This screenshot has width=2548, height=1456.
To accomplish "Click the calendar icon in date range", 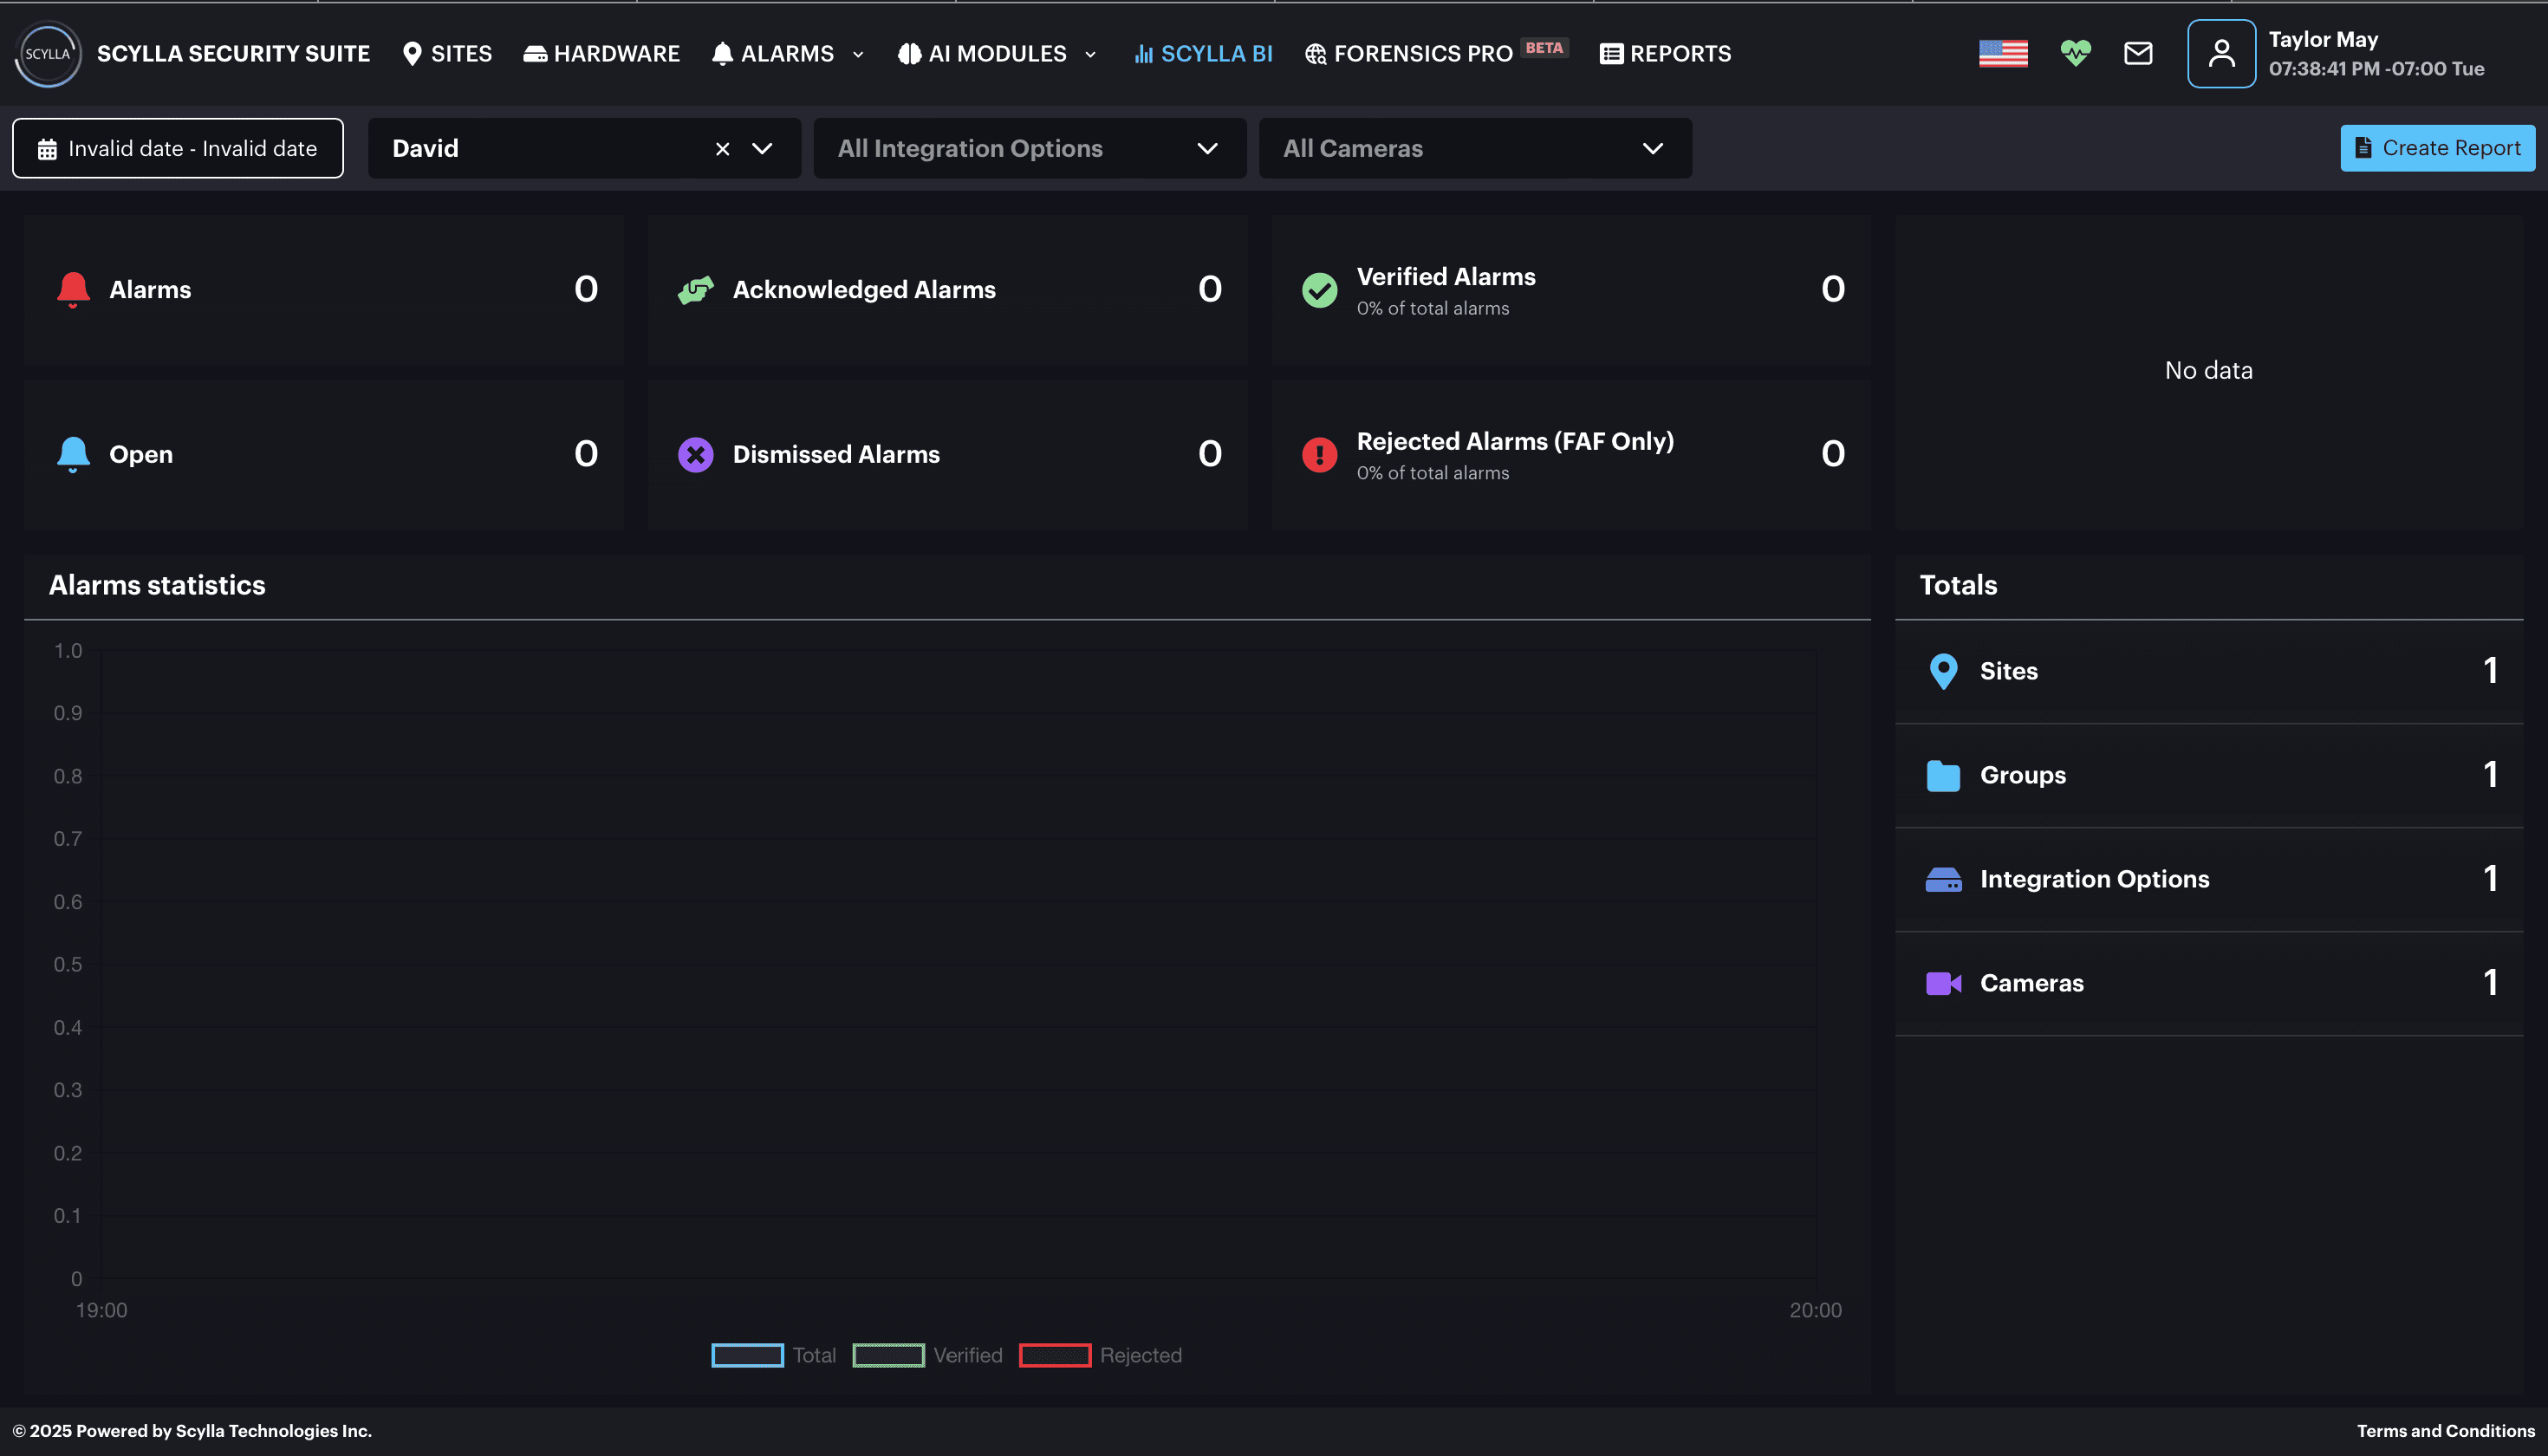I will 47,150.
